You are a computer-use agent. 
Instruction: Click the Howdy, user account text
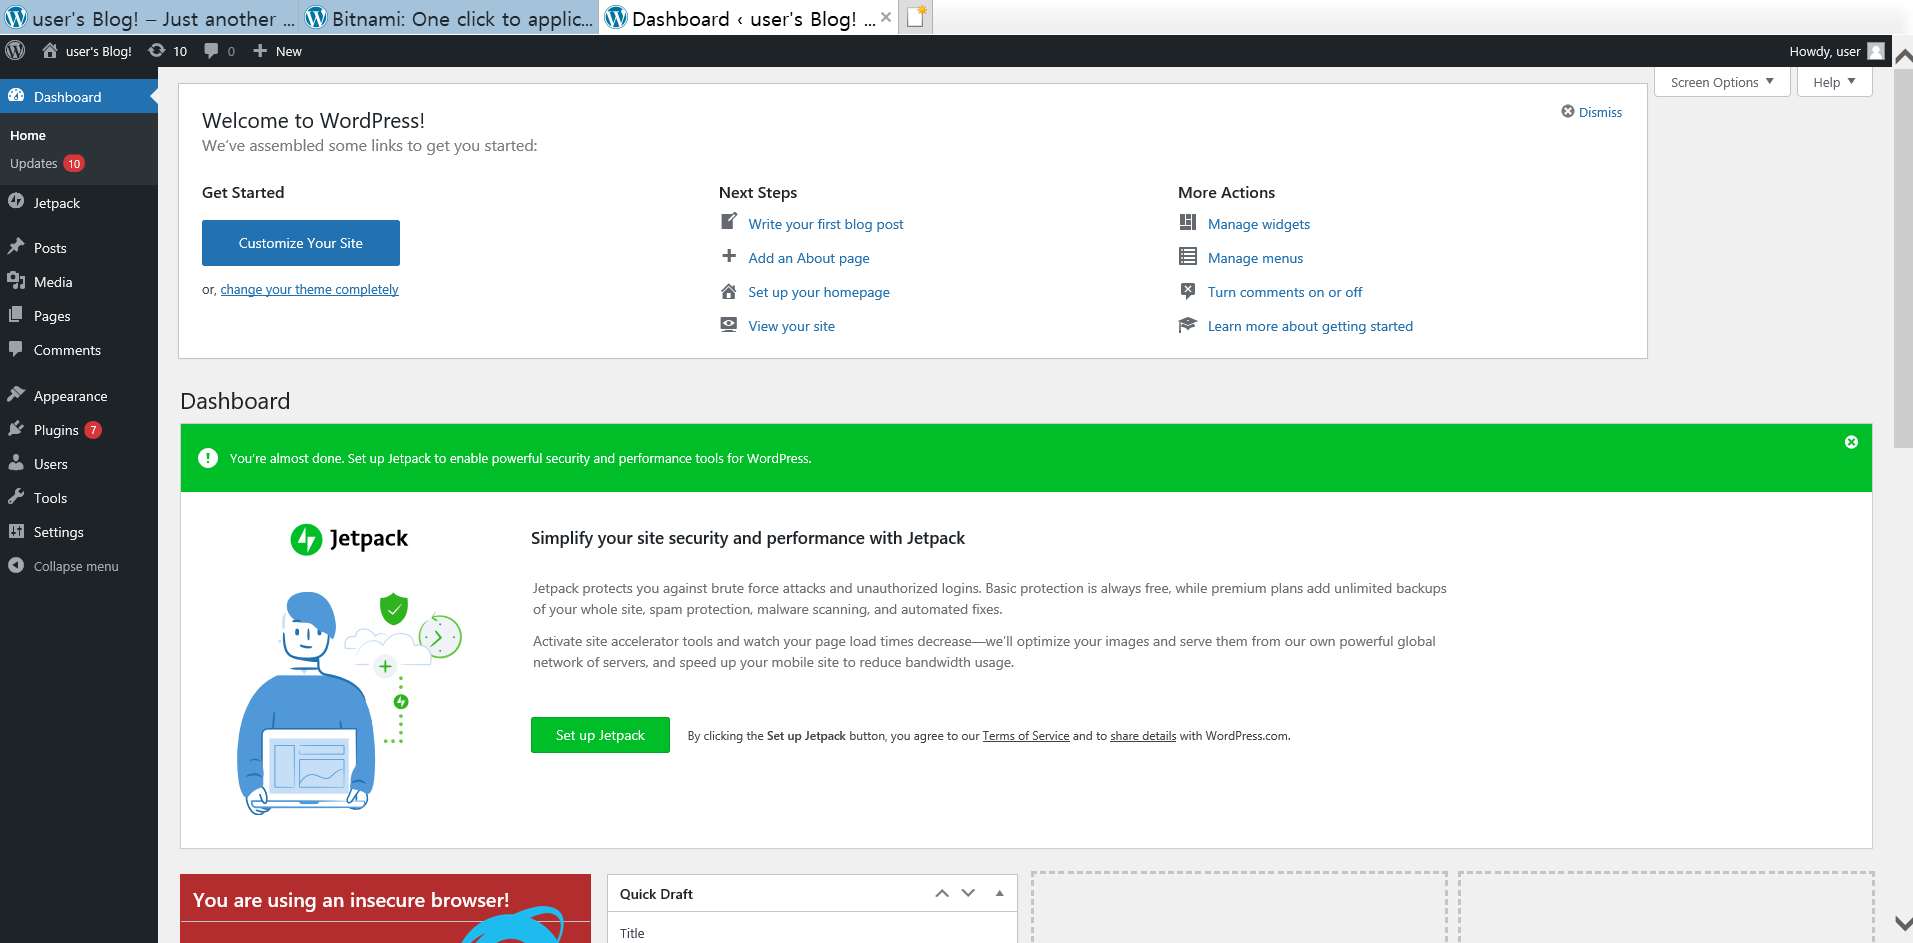(x=1825, y=51)
